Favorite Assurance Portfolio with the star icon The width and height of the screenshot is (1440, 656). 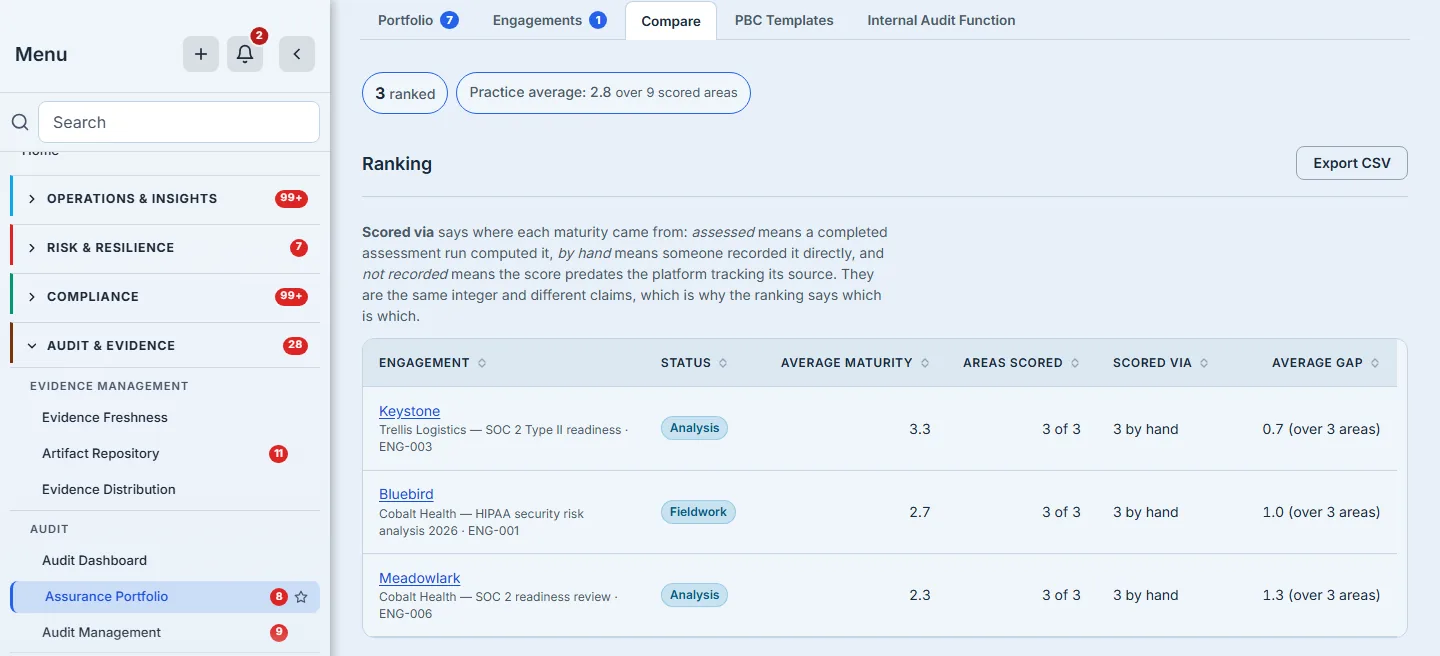[301, 597]
